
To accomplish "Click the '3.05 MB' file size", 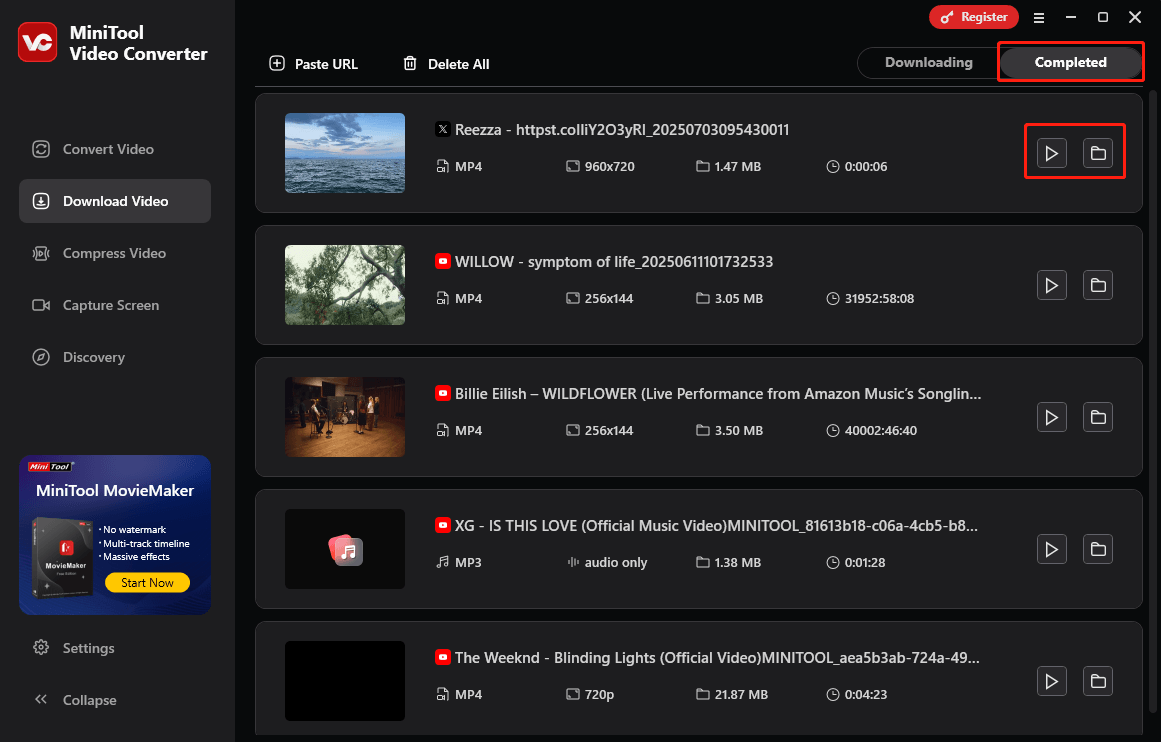I will tap(738, 298).
